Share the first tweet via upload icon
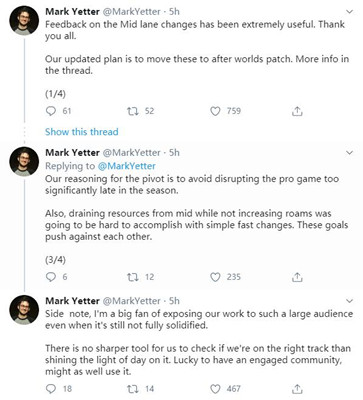 [x=297, y=111]
